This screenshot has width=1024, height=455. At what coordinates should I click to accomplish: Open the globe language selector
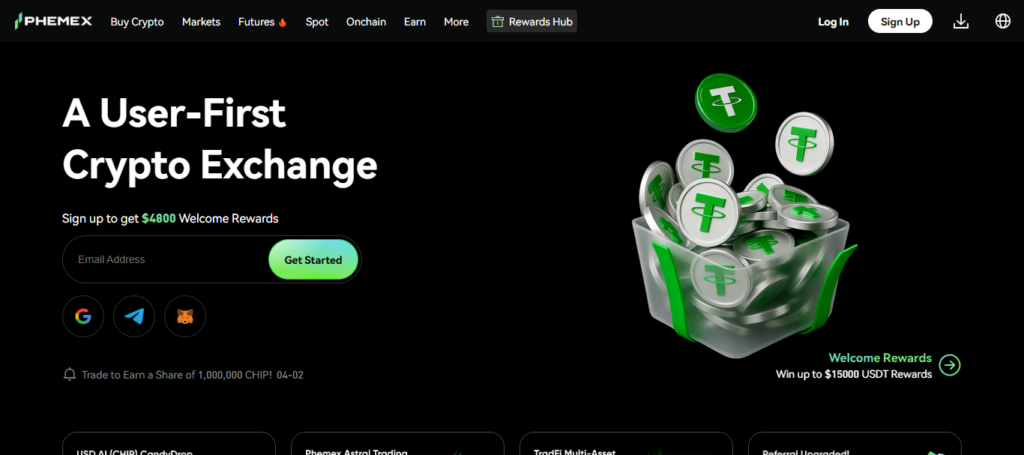[1002, 22]
